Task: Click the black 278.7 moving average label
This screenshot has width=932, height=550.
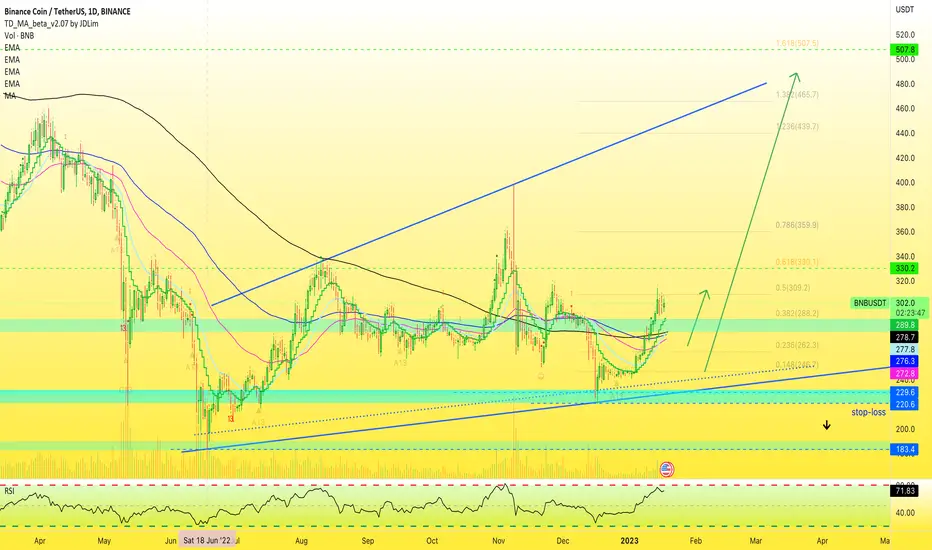Action: [904, 337]
